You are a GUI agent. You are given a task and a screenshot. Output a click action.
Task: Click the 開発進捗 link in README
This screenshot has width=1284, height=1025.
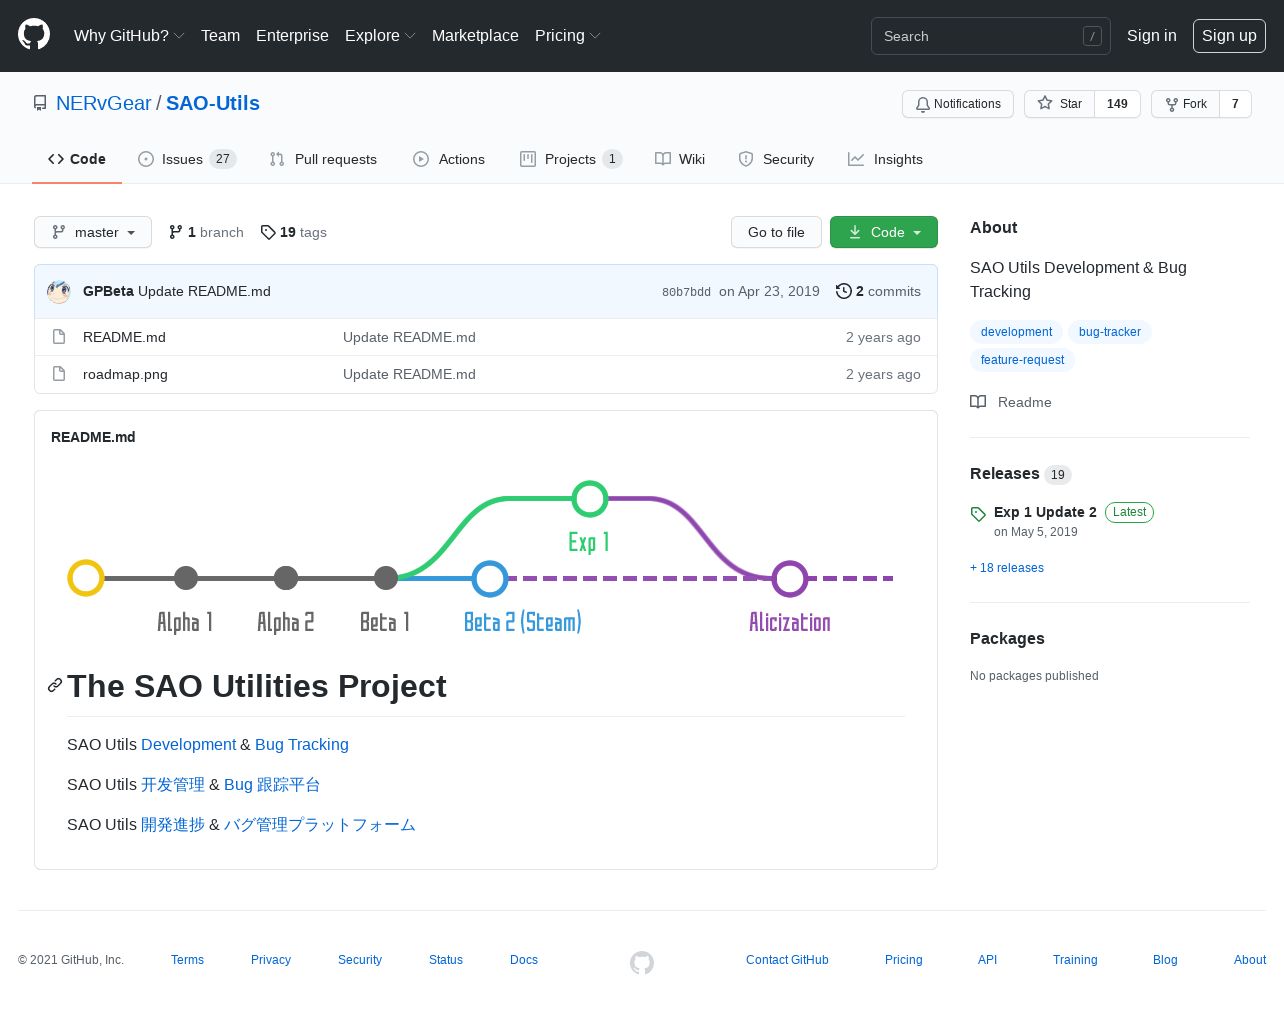[173, 824]
